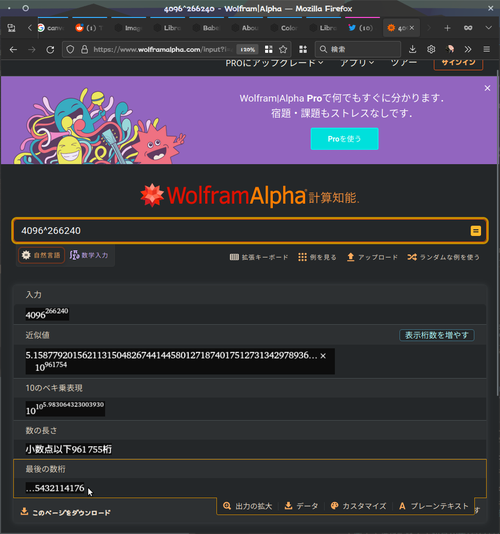Click the four-square extension icon beside the URL bar
The image size is (500, 534).
pyautogui.click(x=303, y=50)
